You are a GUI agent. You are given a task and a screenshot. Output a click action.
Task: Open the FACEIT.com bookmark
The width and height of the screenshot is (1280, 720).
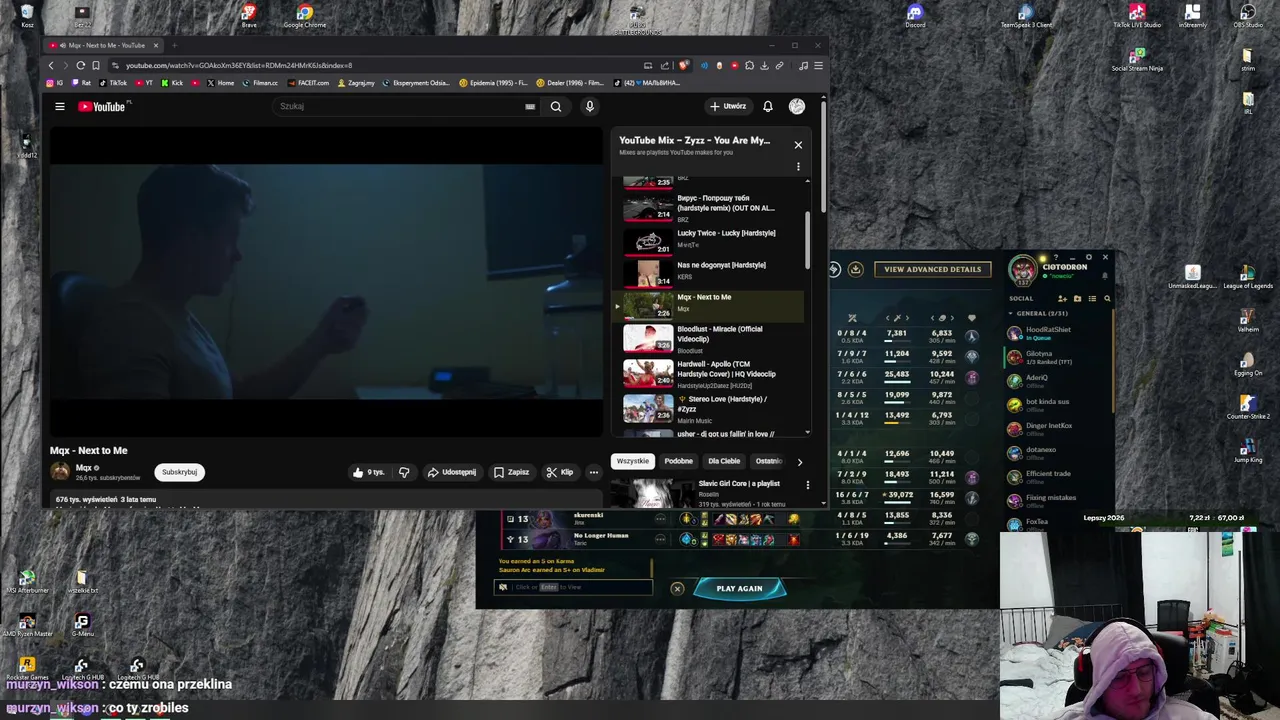[x=308, y=83]
